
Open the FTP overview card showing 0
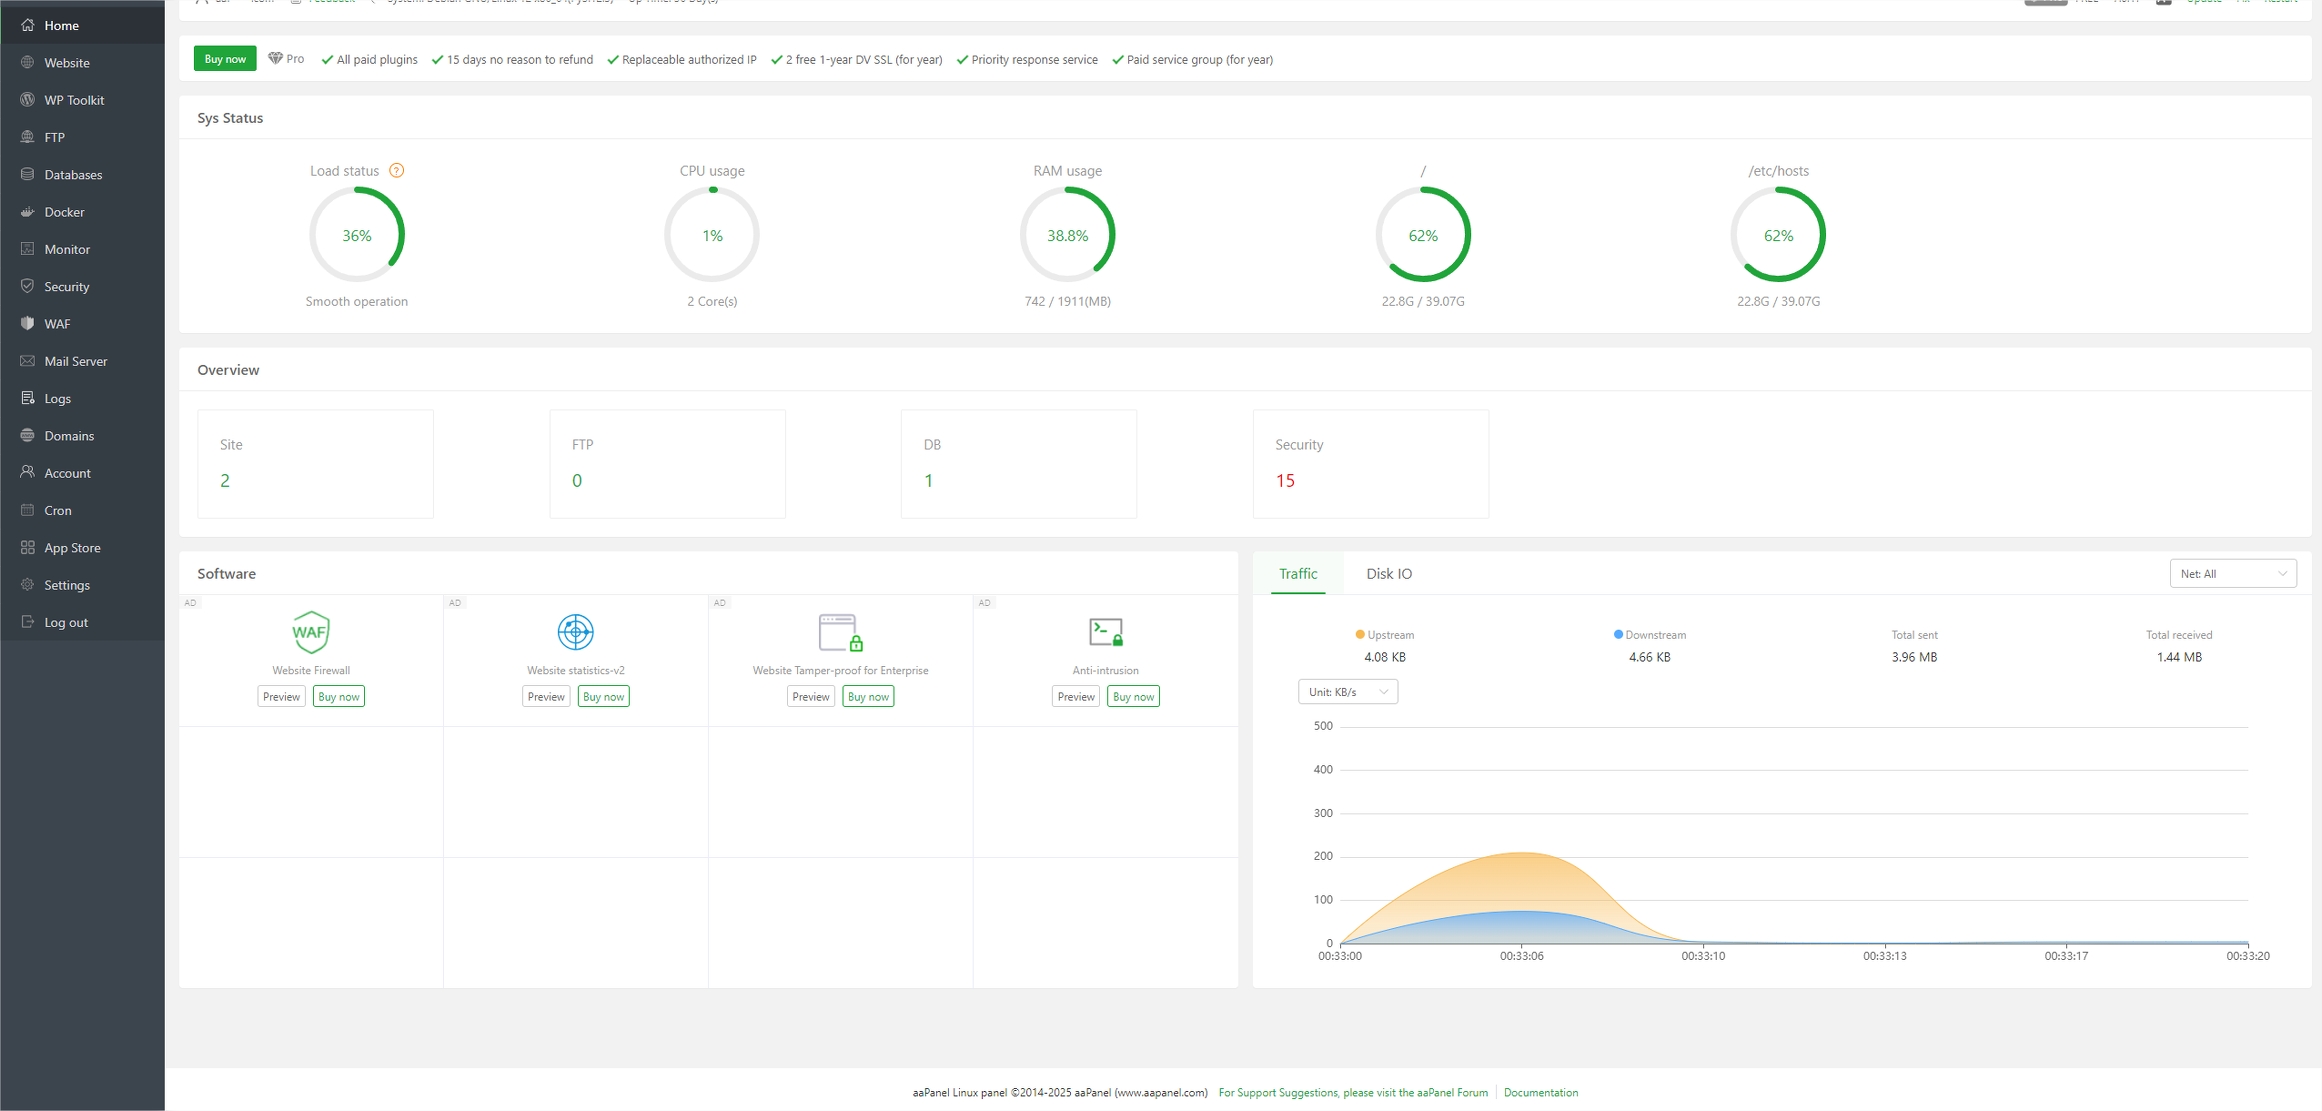[x=667, y=464]
